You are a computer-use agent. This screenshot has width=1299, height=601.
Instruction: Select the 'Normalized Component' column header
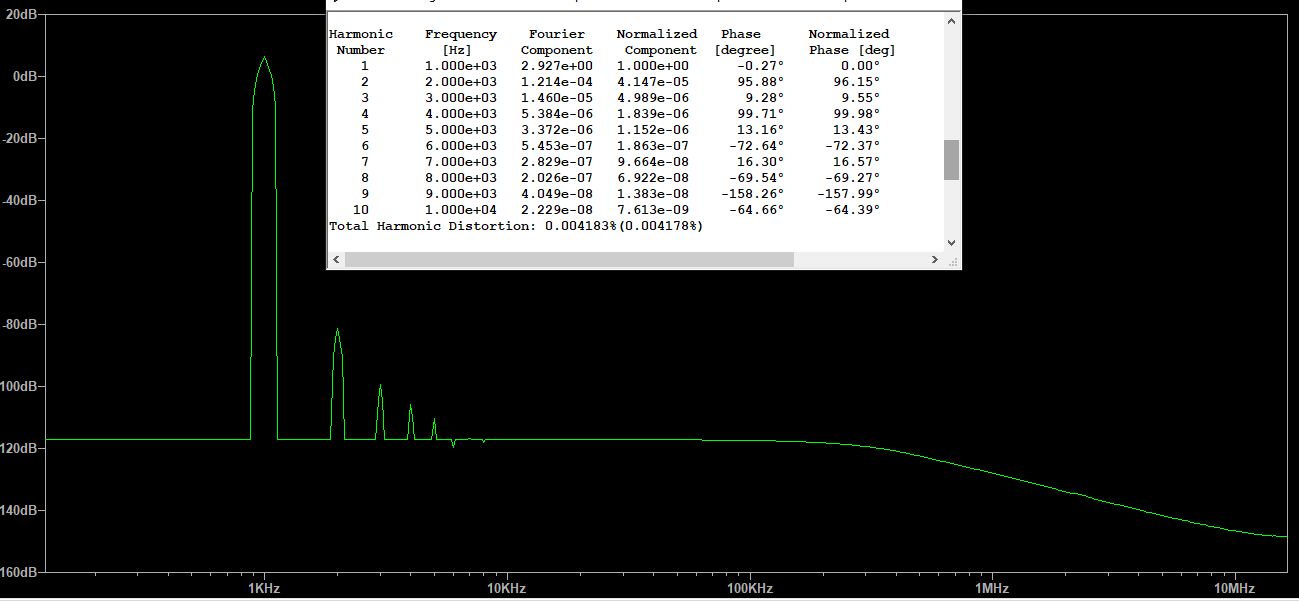[x=657, y=42]
